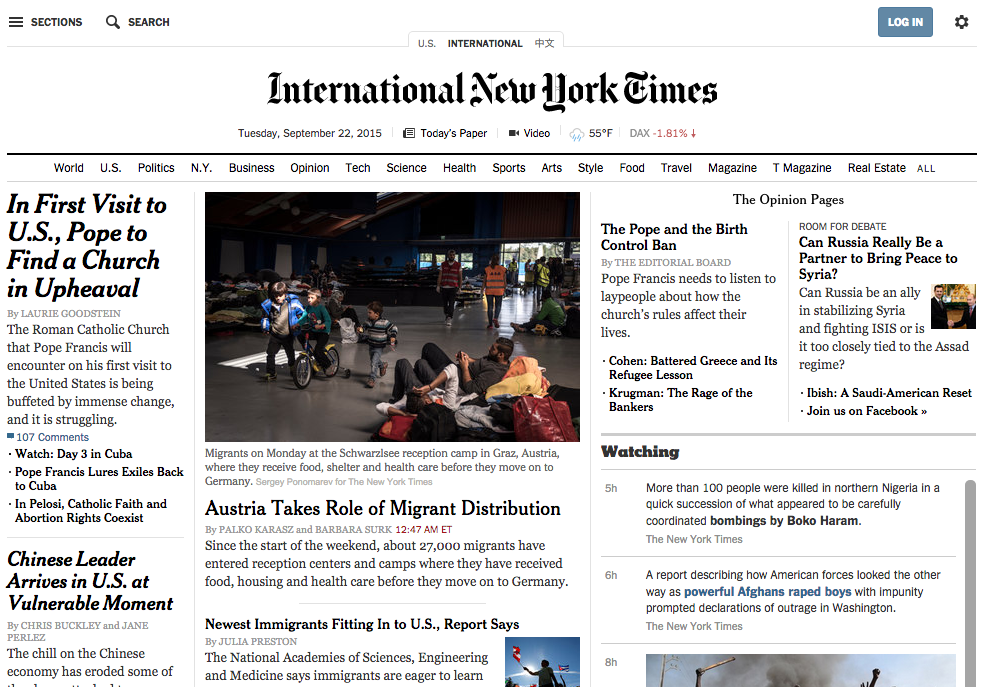
Task: Open the Sections hamburger menu
Action: (16, 22)
